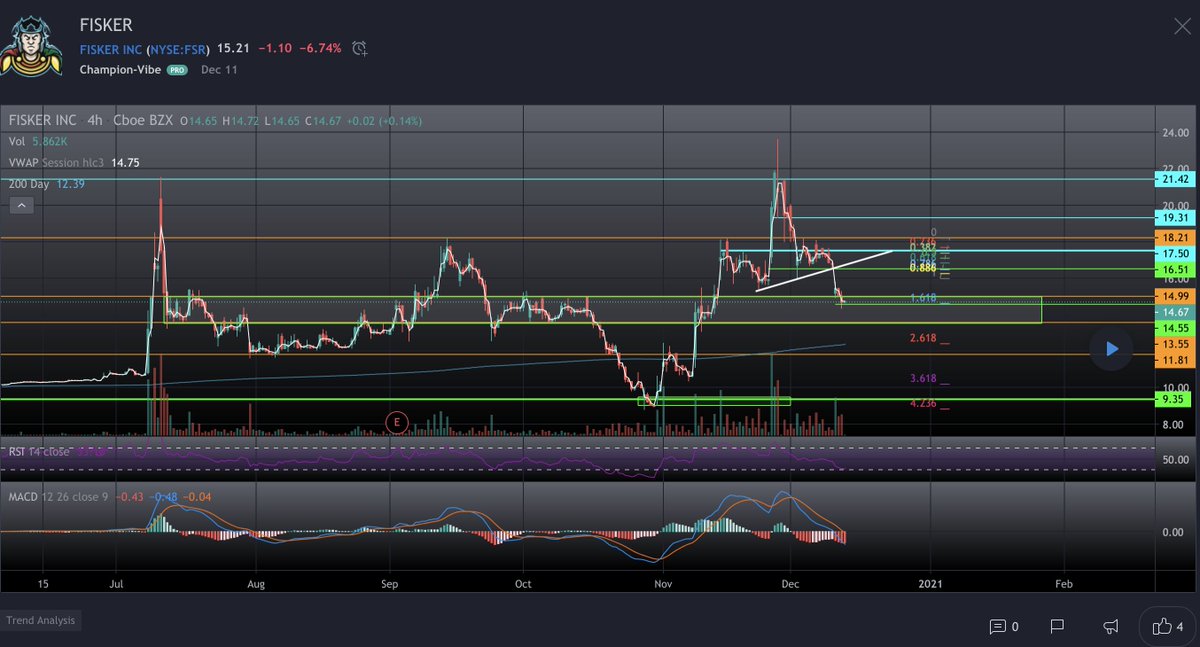
Task: Set a price alert with the clock icon
Action: (x=360, y=48)
